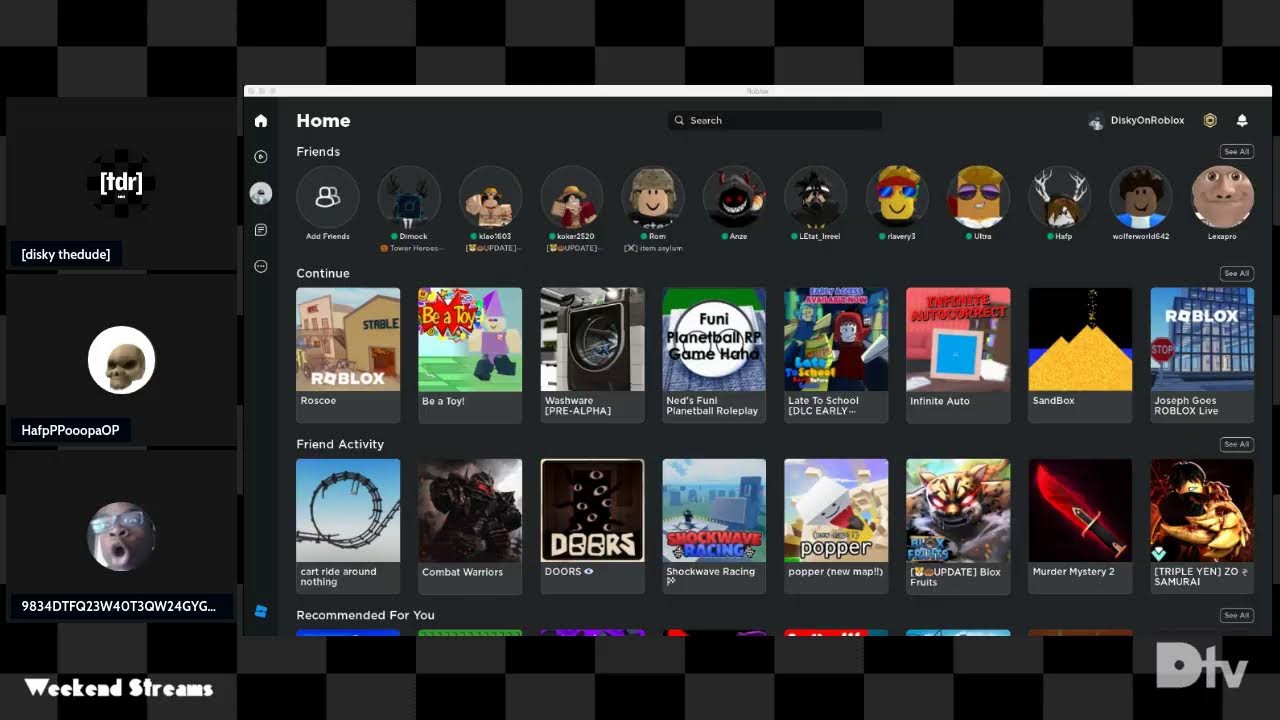Open the notifications bell icon
The width and height of the screenshot is (1280, 720).
1242,120
